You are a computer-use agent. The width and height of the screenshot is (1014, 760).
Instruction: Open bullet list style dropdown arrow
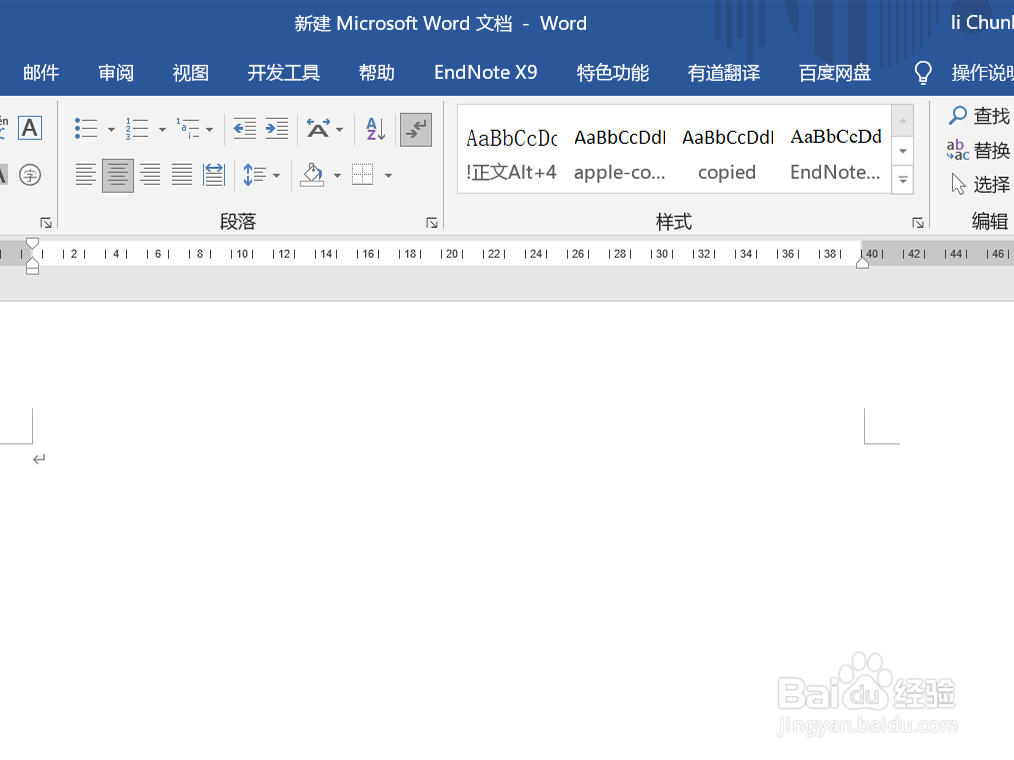pos(111,129)
